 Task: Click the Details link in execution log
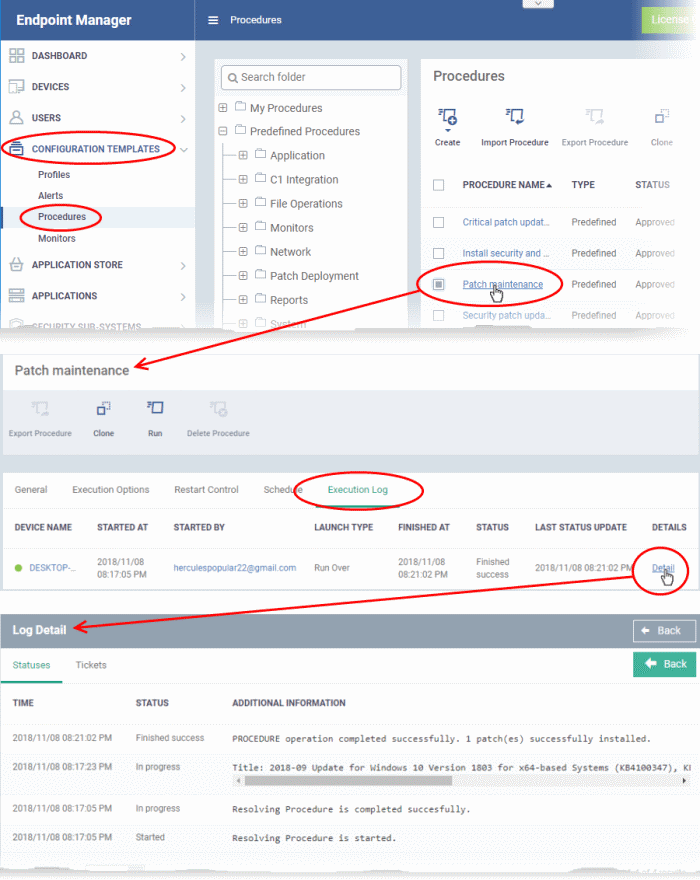[x=663, y=568]
